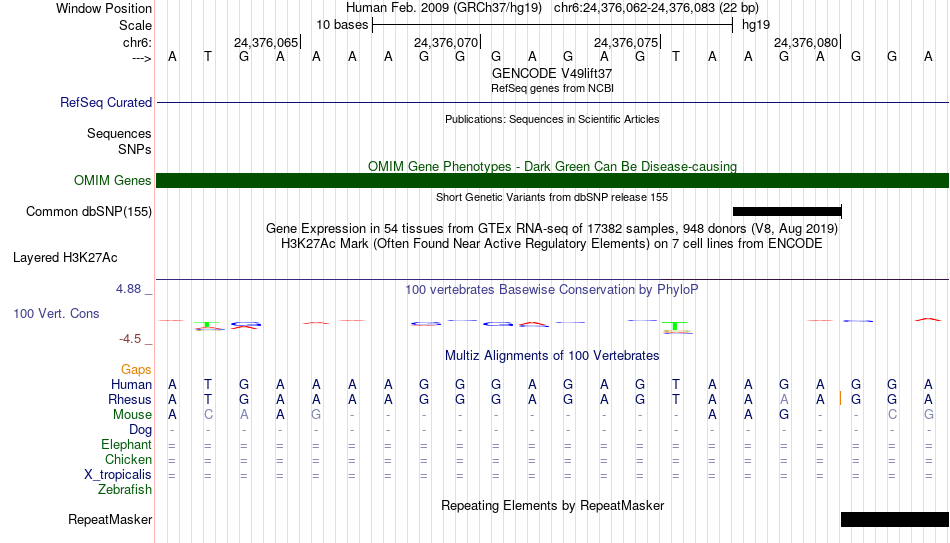Click the Sequences label on the left
This screenshot has height=543, width=950.
(x=119, y=133)
